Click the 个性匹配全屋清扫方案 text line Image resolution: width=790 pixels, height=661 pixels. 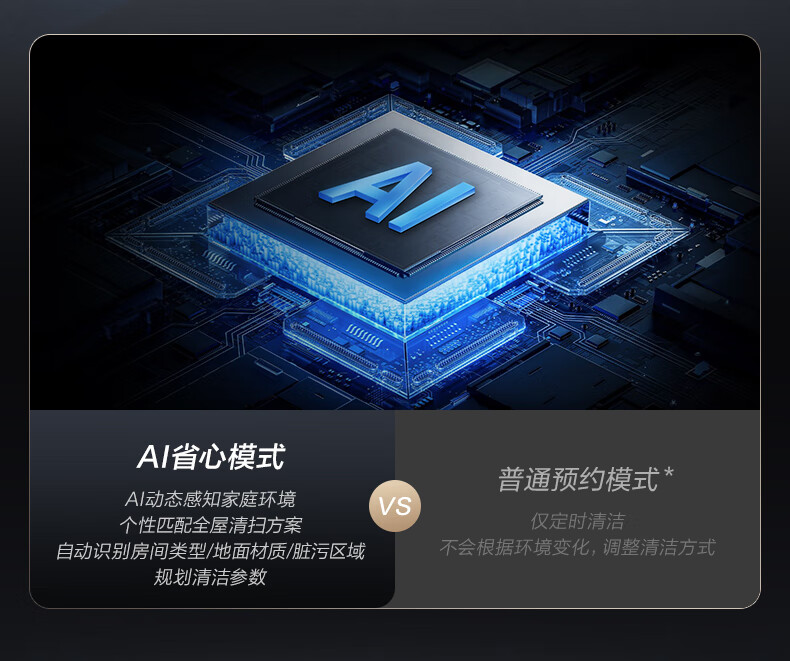coord(211,525)
